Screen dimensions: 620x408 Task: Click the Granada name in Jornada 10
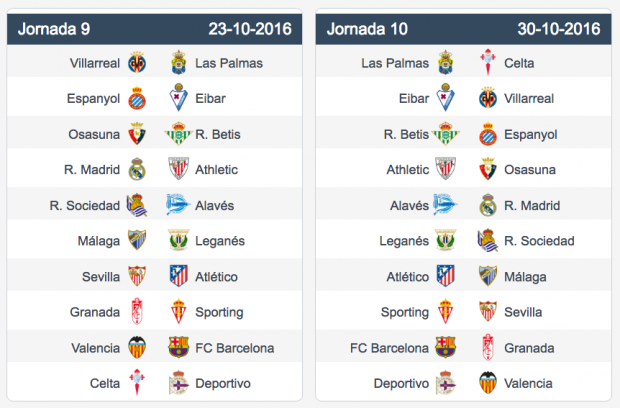[x=529, y=348]
